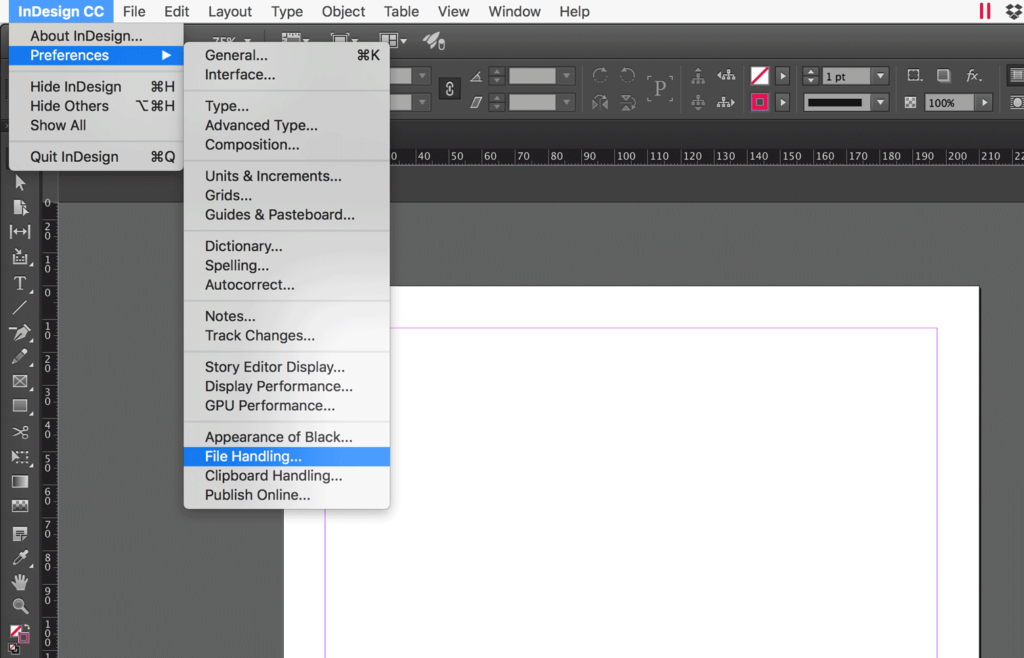
Task: Select the Type tool
Action: coord(20,283)
